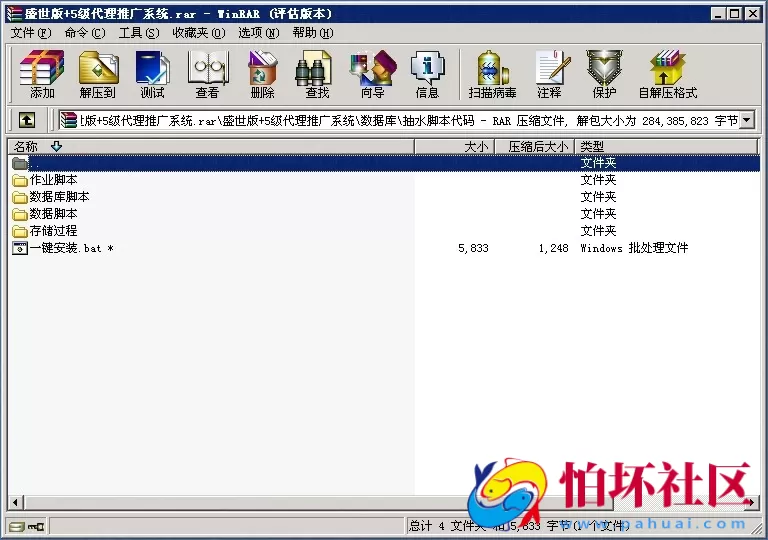768x540 pixels.
Task: Open the 文件(F) menu
Action: (x=31, y=33)
